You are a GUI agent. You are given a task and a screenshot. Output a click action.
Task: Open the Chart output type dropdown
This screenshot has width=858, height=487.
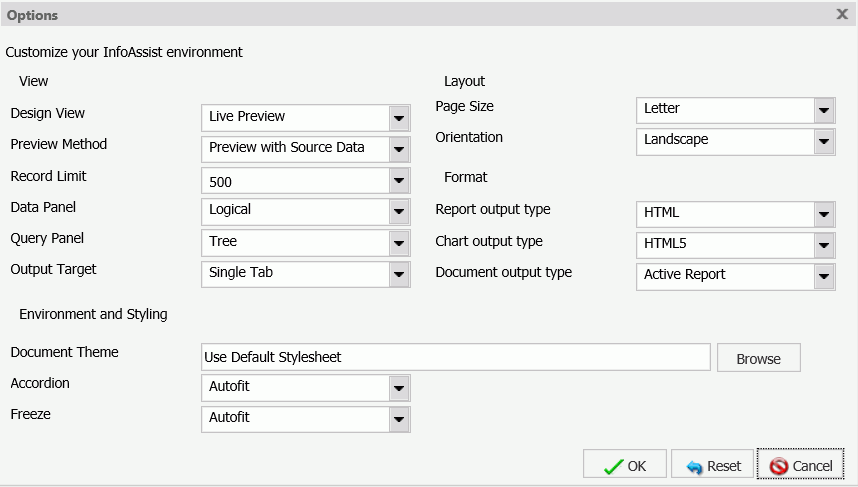(x=735, y=245)
